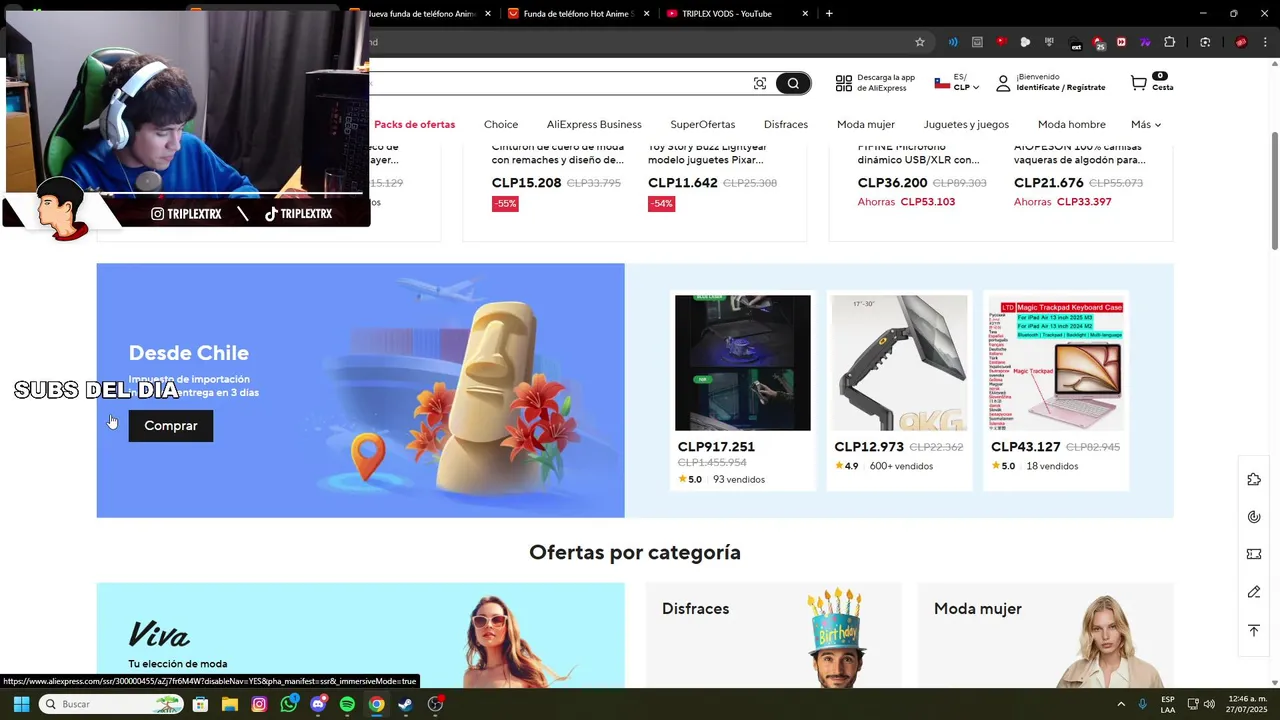Click the pencil feedback icon on right sidebar

tap(1254, 592)
